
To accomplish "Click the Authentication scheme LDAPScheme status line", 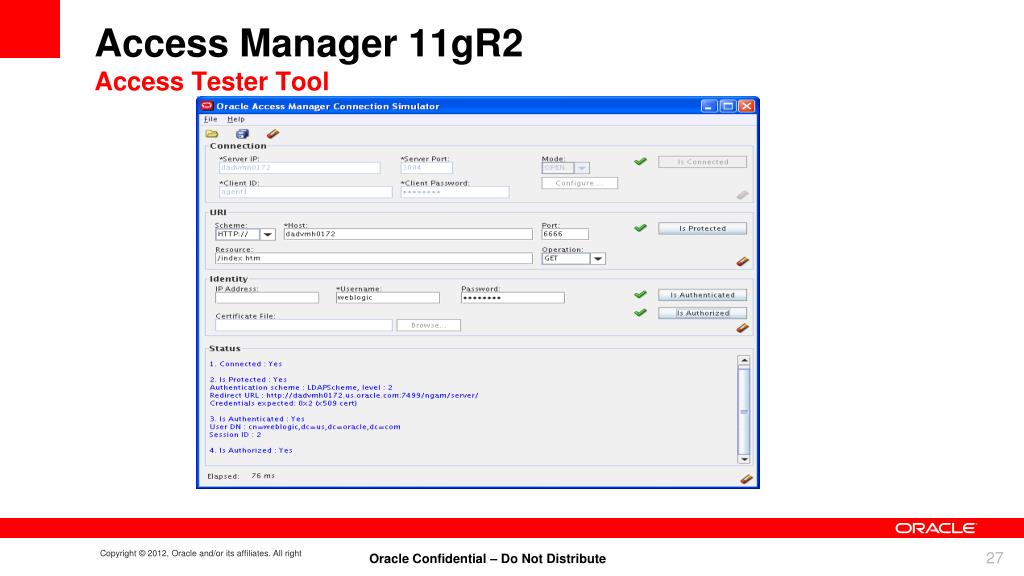I will click(301, 387).
